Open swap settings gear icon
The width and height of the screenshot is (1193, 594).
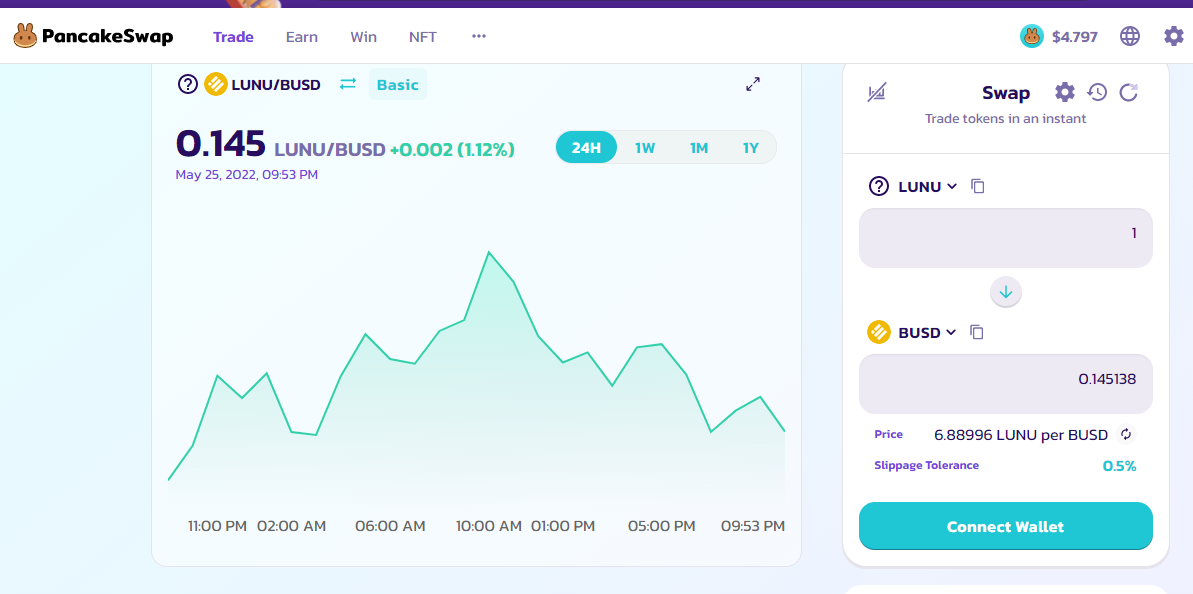(x=1064, y=93)
